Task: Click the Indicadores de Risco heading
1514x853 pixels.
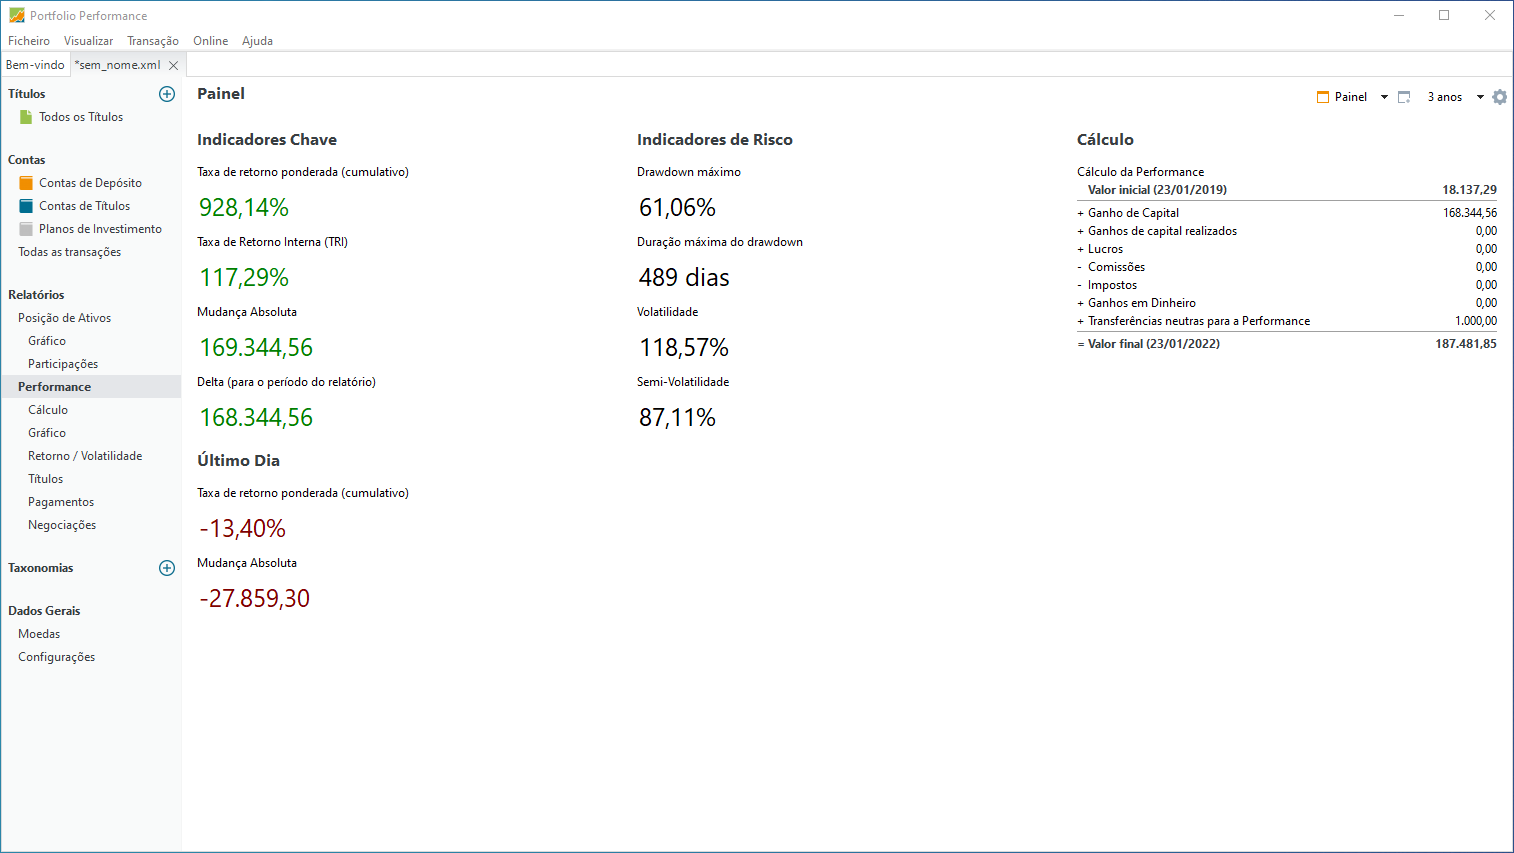Action: 715,140
